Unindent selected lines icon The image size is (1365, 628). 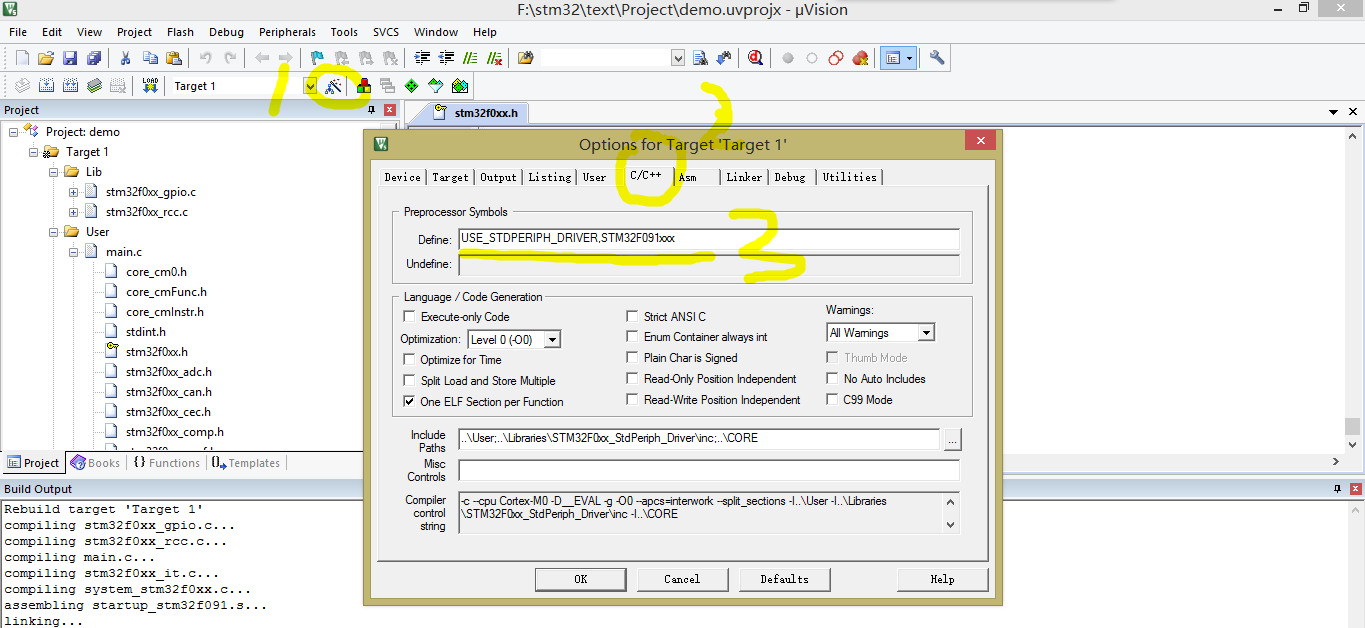point(446,58)
